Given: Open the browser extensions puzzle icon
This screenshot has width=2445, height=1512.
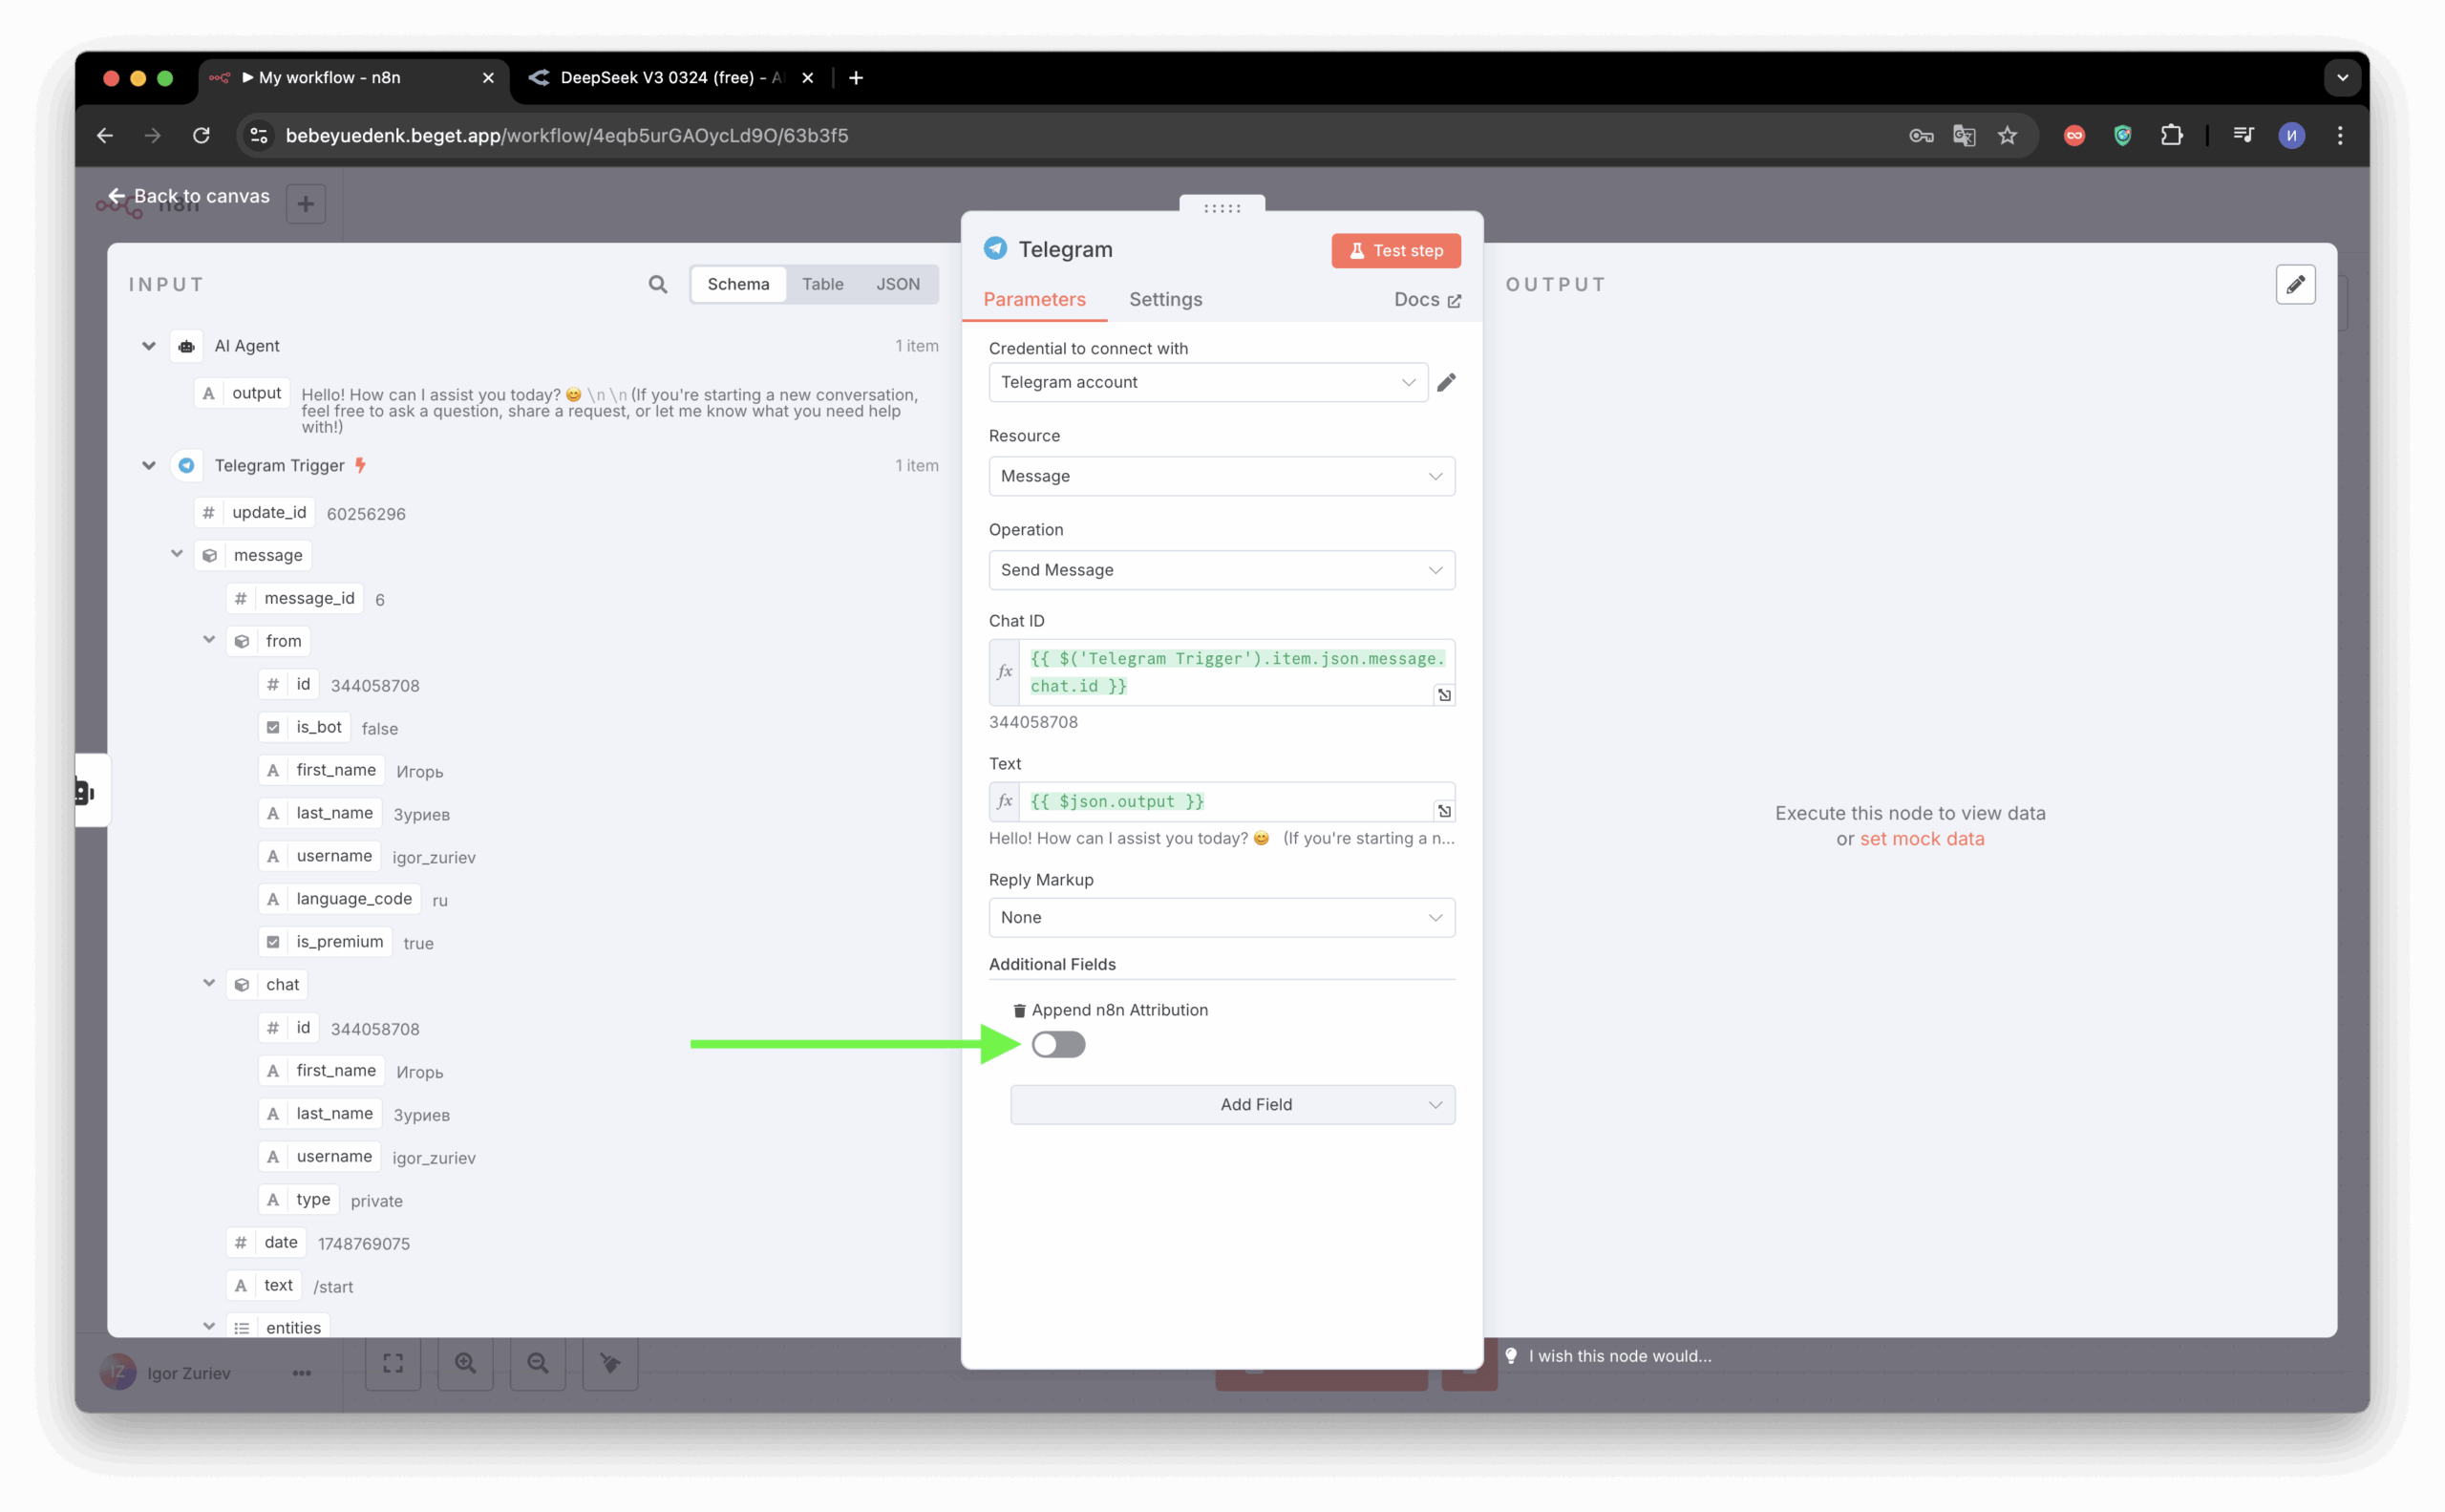Looking at the screenshot, I should tap(2171, 135).
